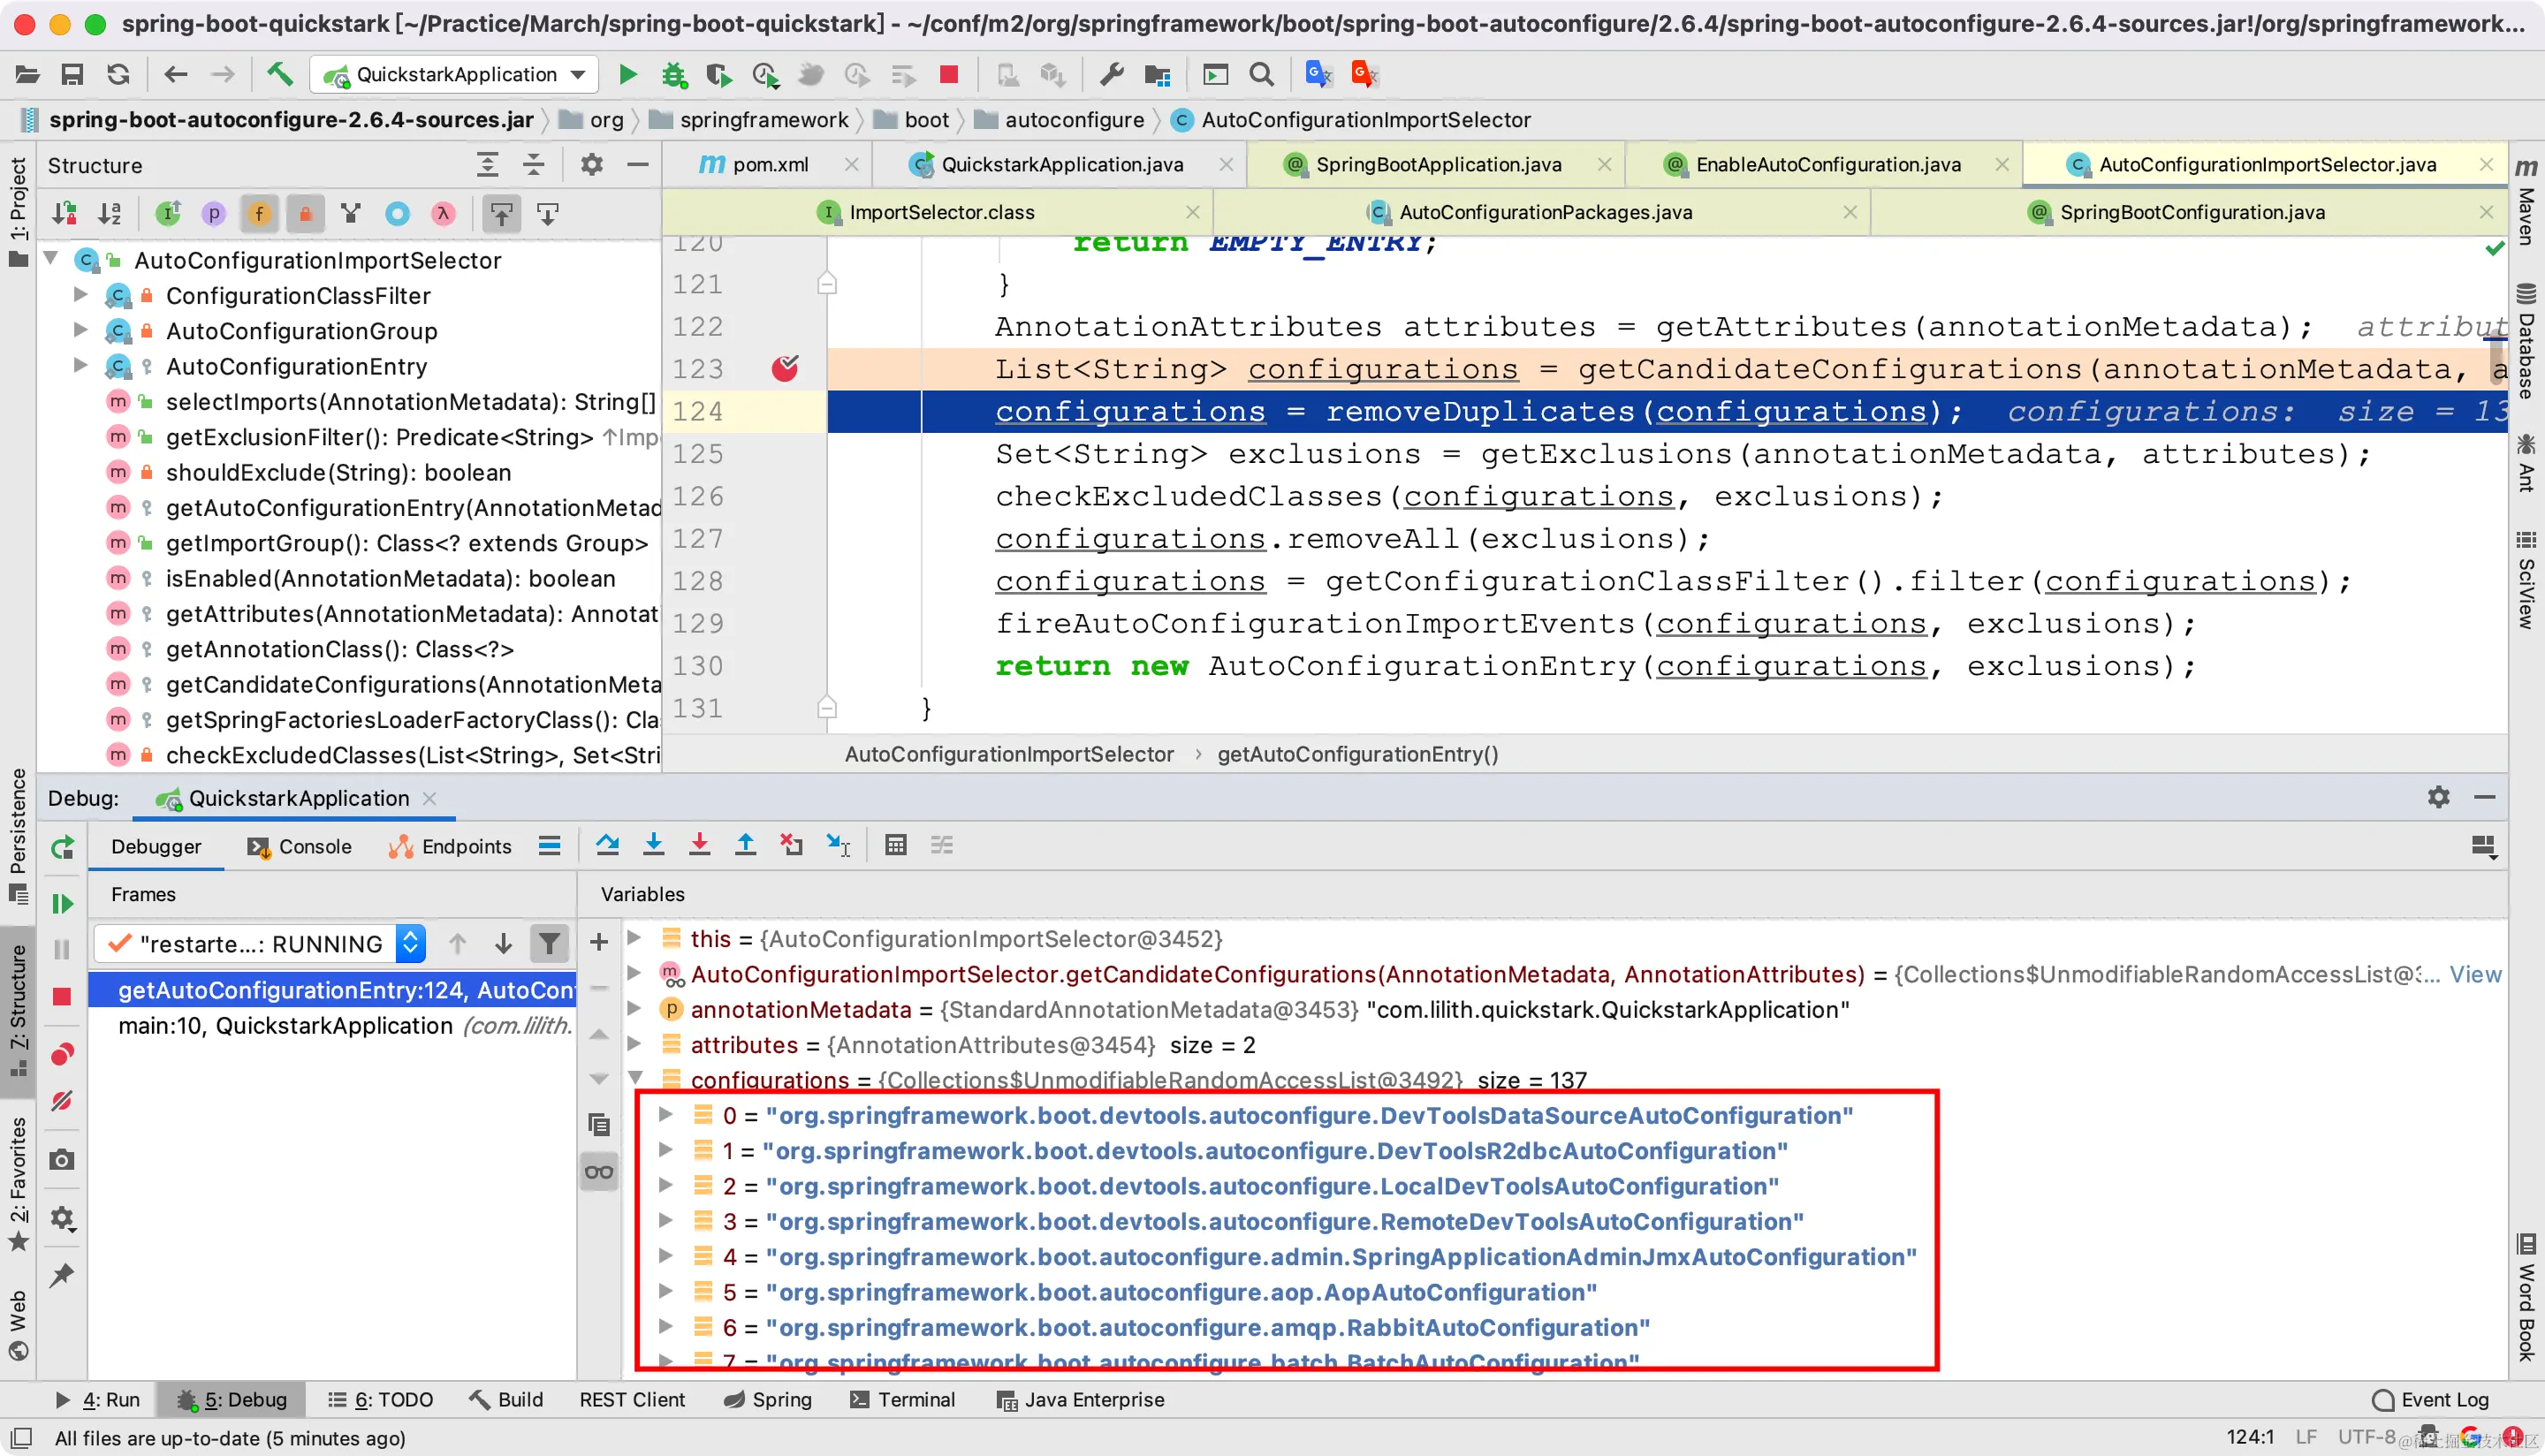Toggle the breakpoint on line 123
2545x1456 pixels.
(x=785, y=369)
